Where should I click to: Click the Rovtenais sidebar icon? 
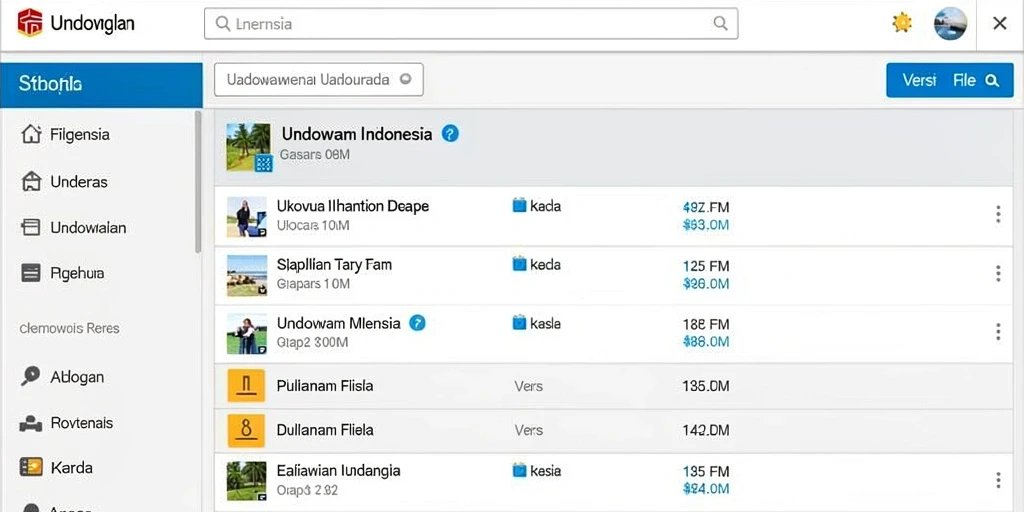coord(31,423)
